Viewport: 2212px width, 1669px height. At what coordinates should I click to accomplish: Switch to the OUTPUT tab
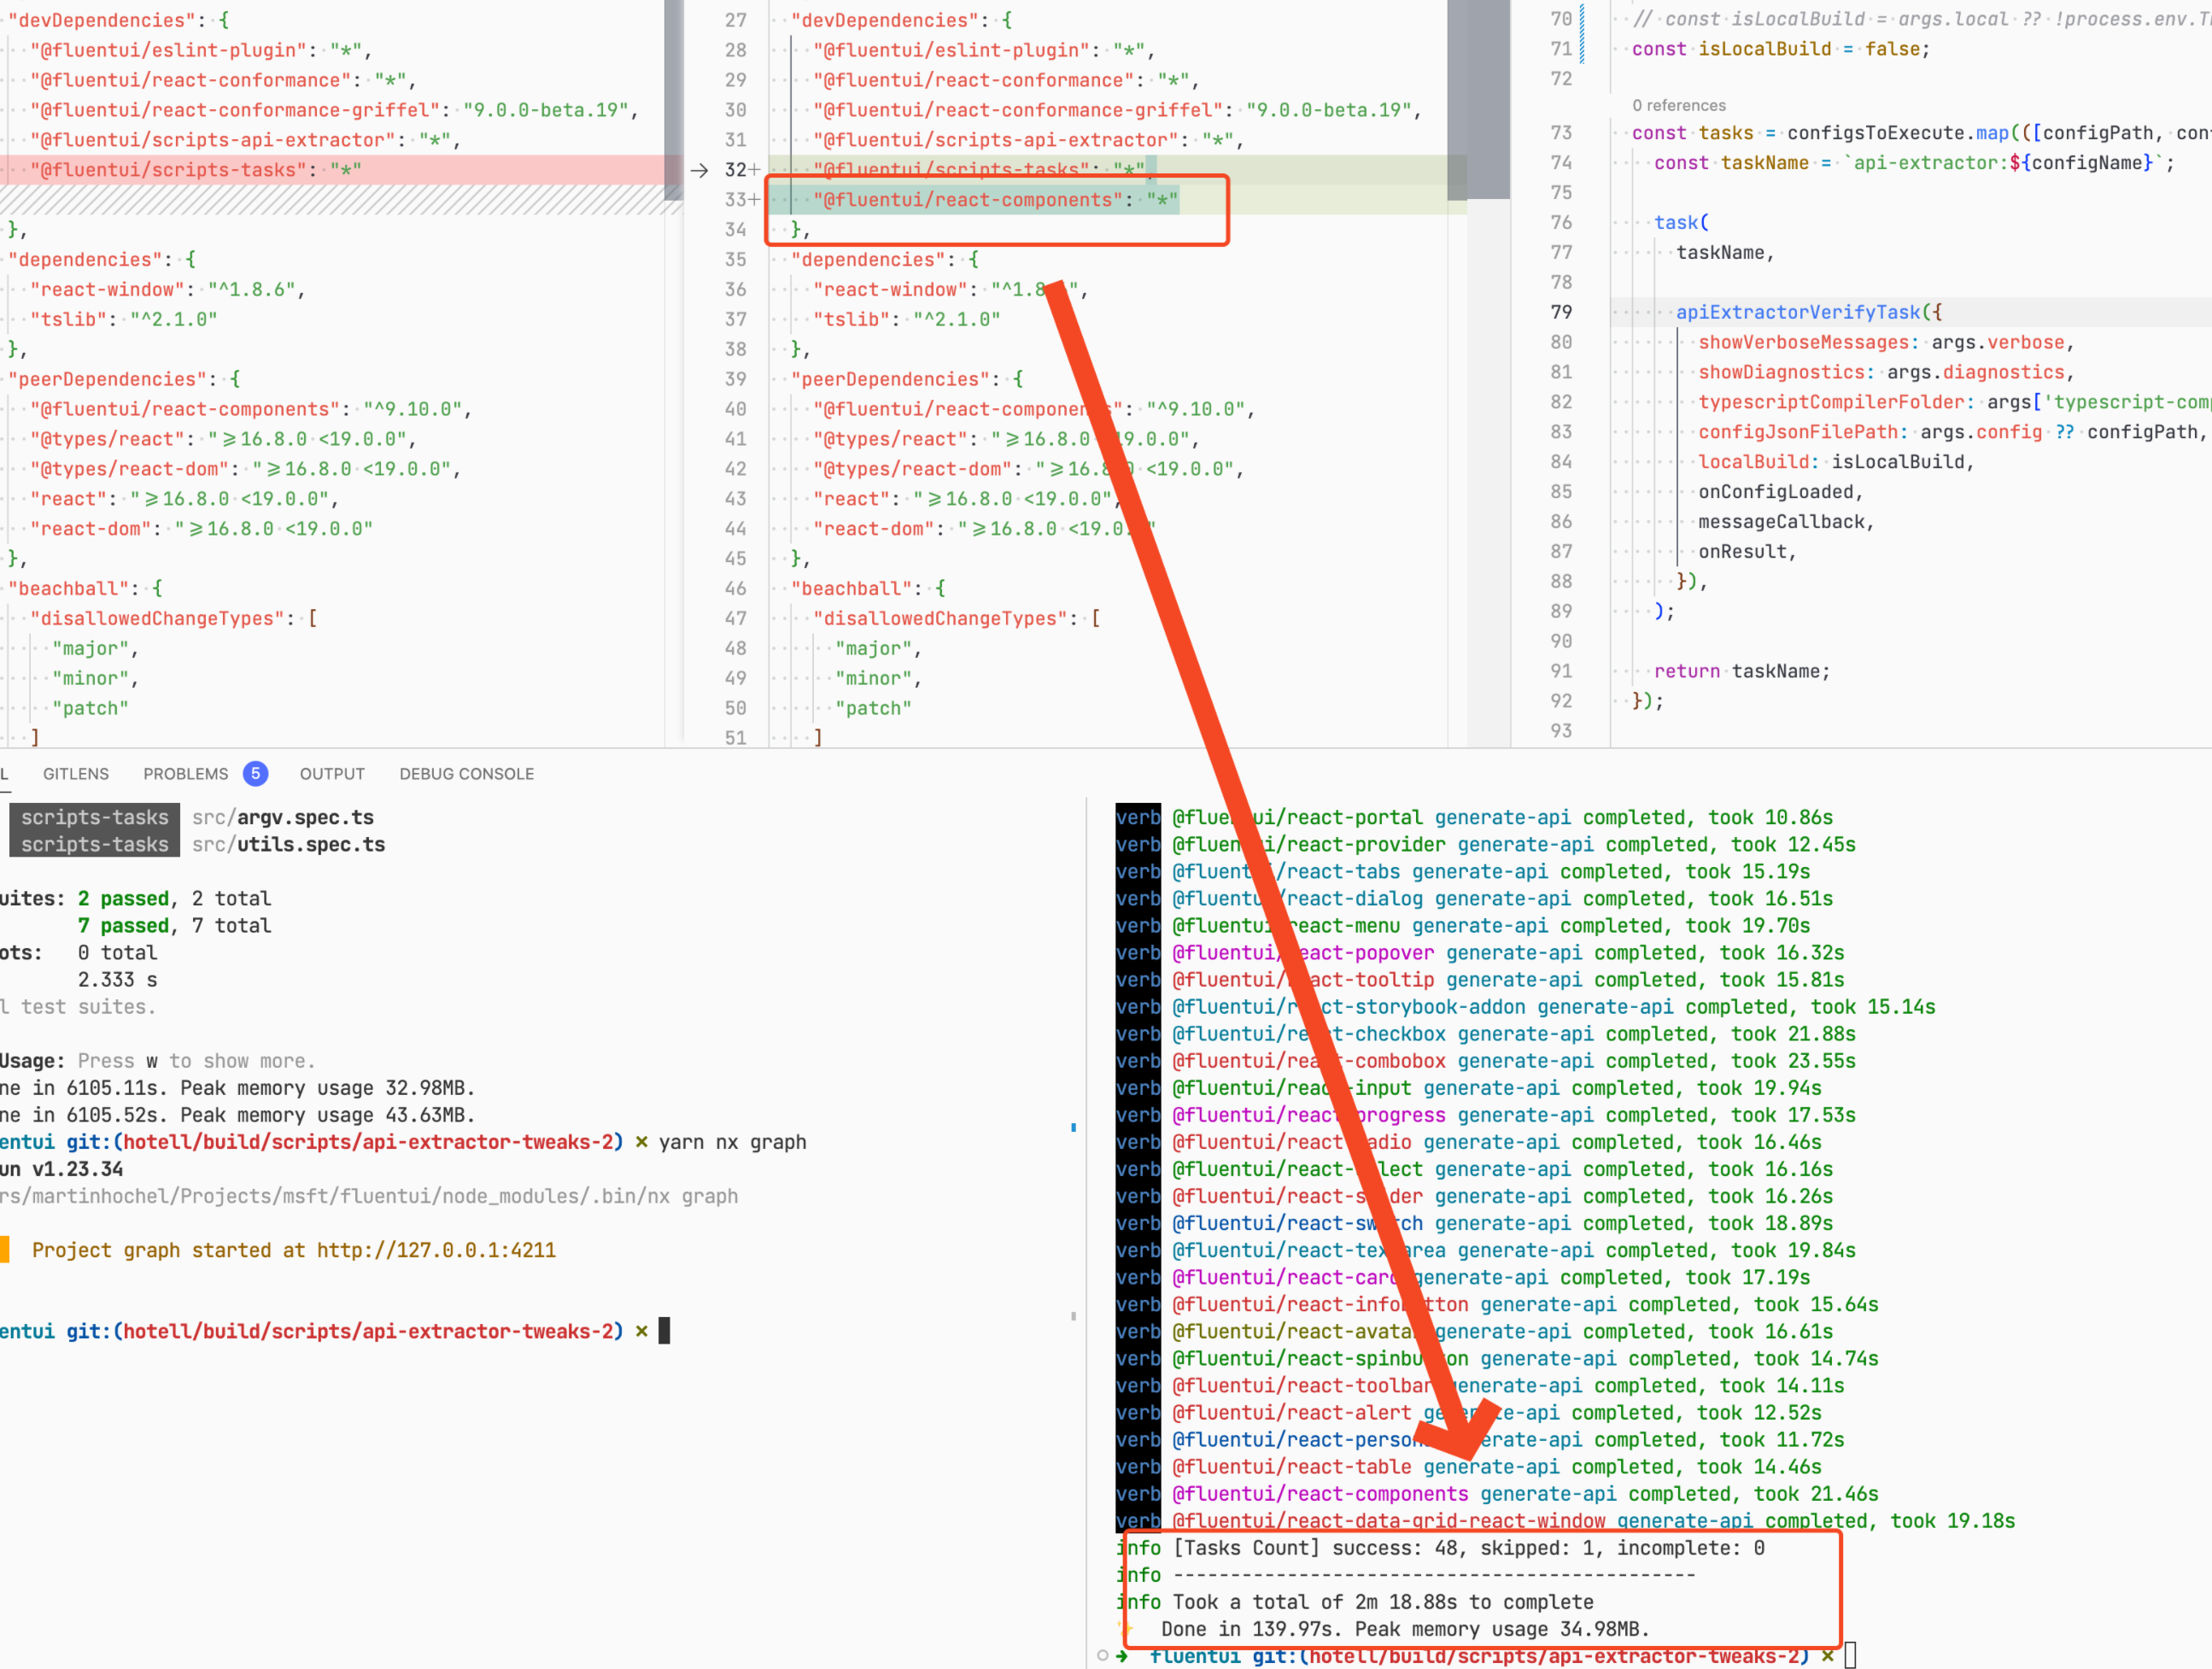tap(332, 774)
